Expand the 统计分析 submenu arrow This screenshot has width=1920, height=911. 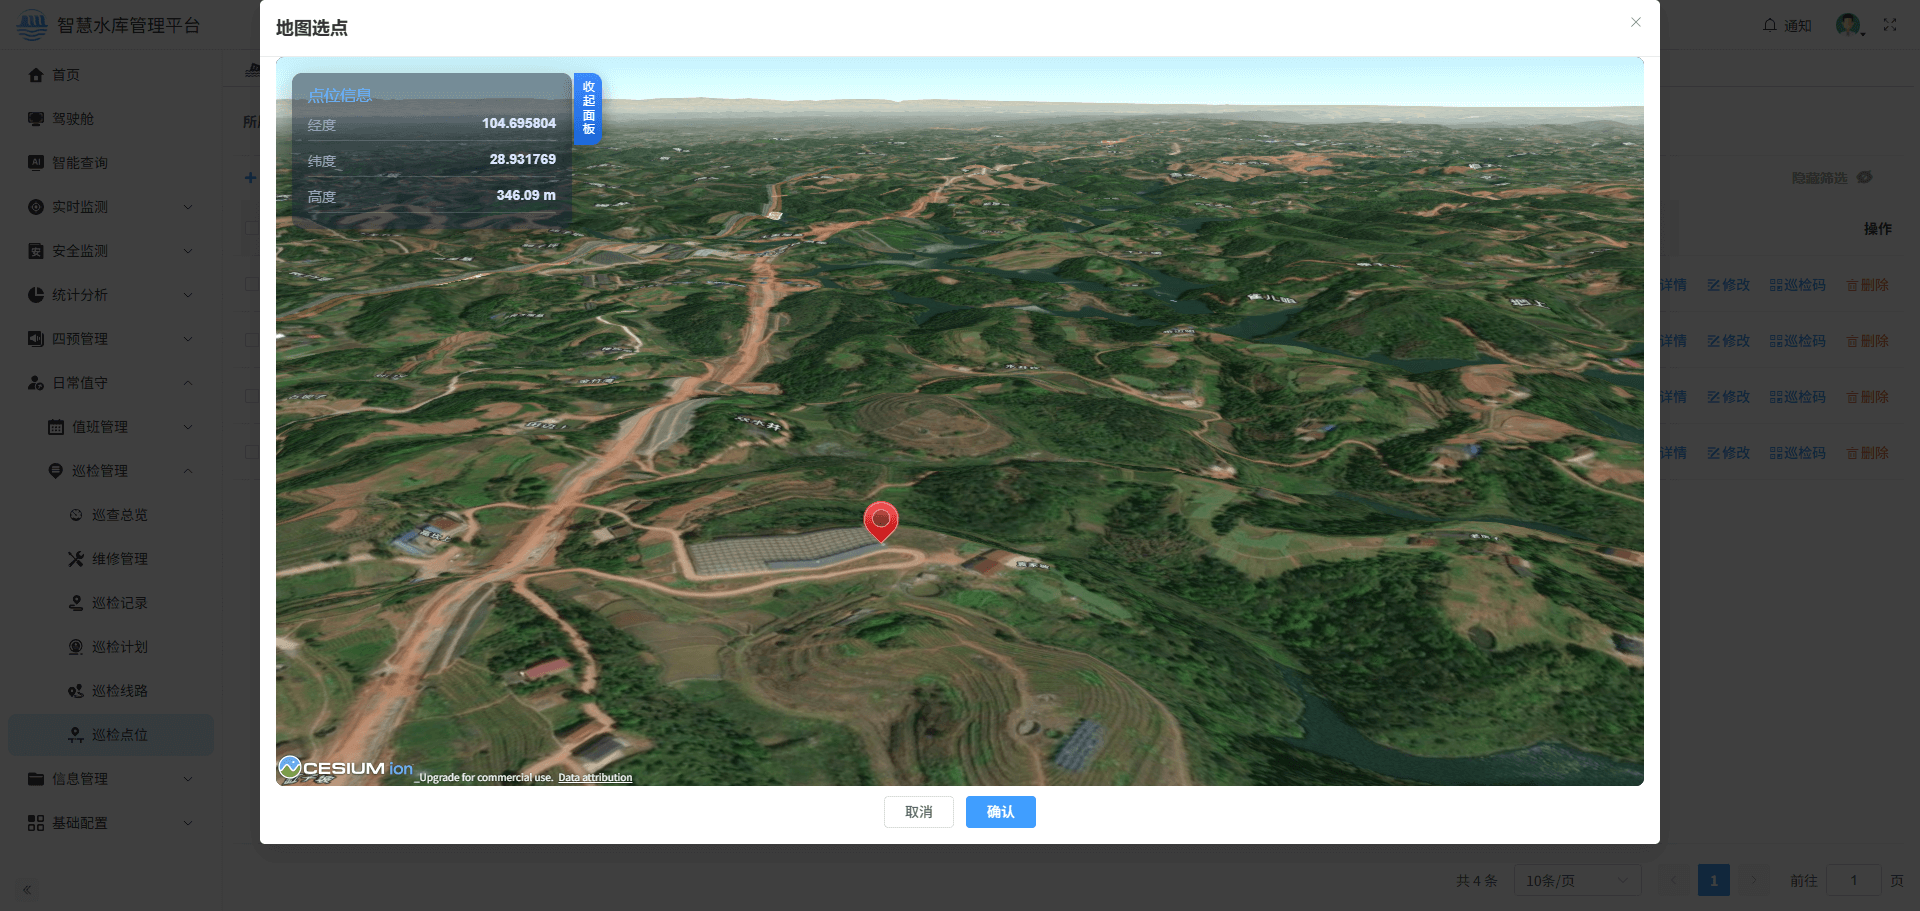point(188,295)
